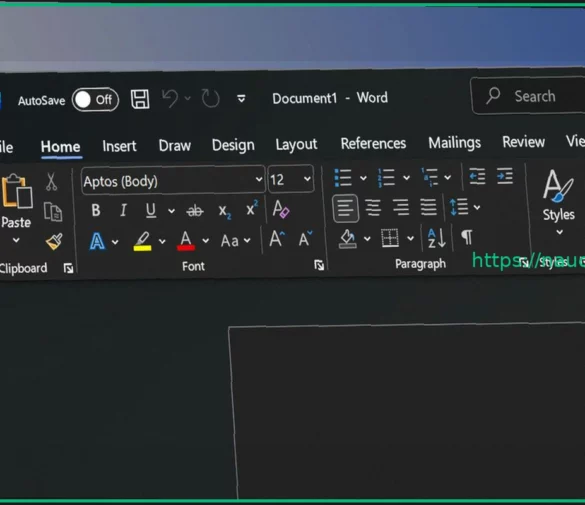Viewport: 585px width, 505px height.
Task: Apply bulleted list
Action: 343,178
